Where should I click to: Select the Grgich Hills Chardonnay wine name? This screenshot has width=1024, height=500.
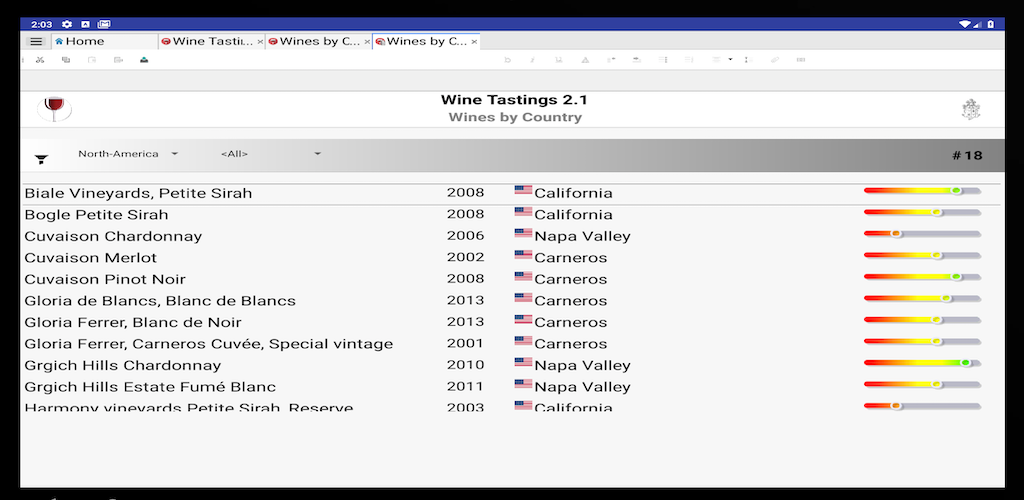[x=123, y=366]
